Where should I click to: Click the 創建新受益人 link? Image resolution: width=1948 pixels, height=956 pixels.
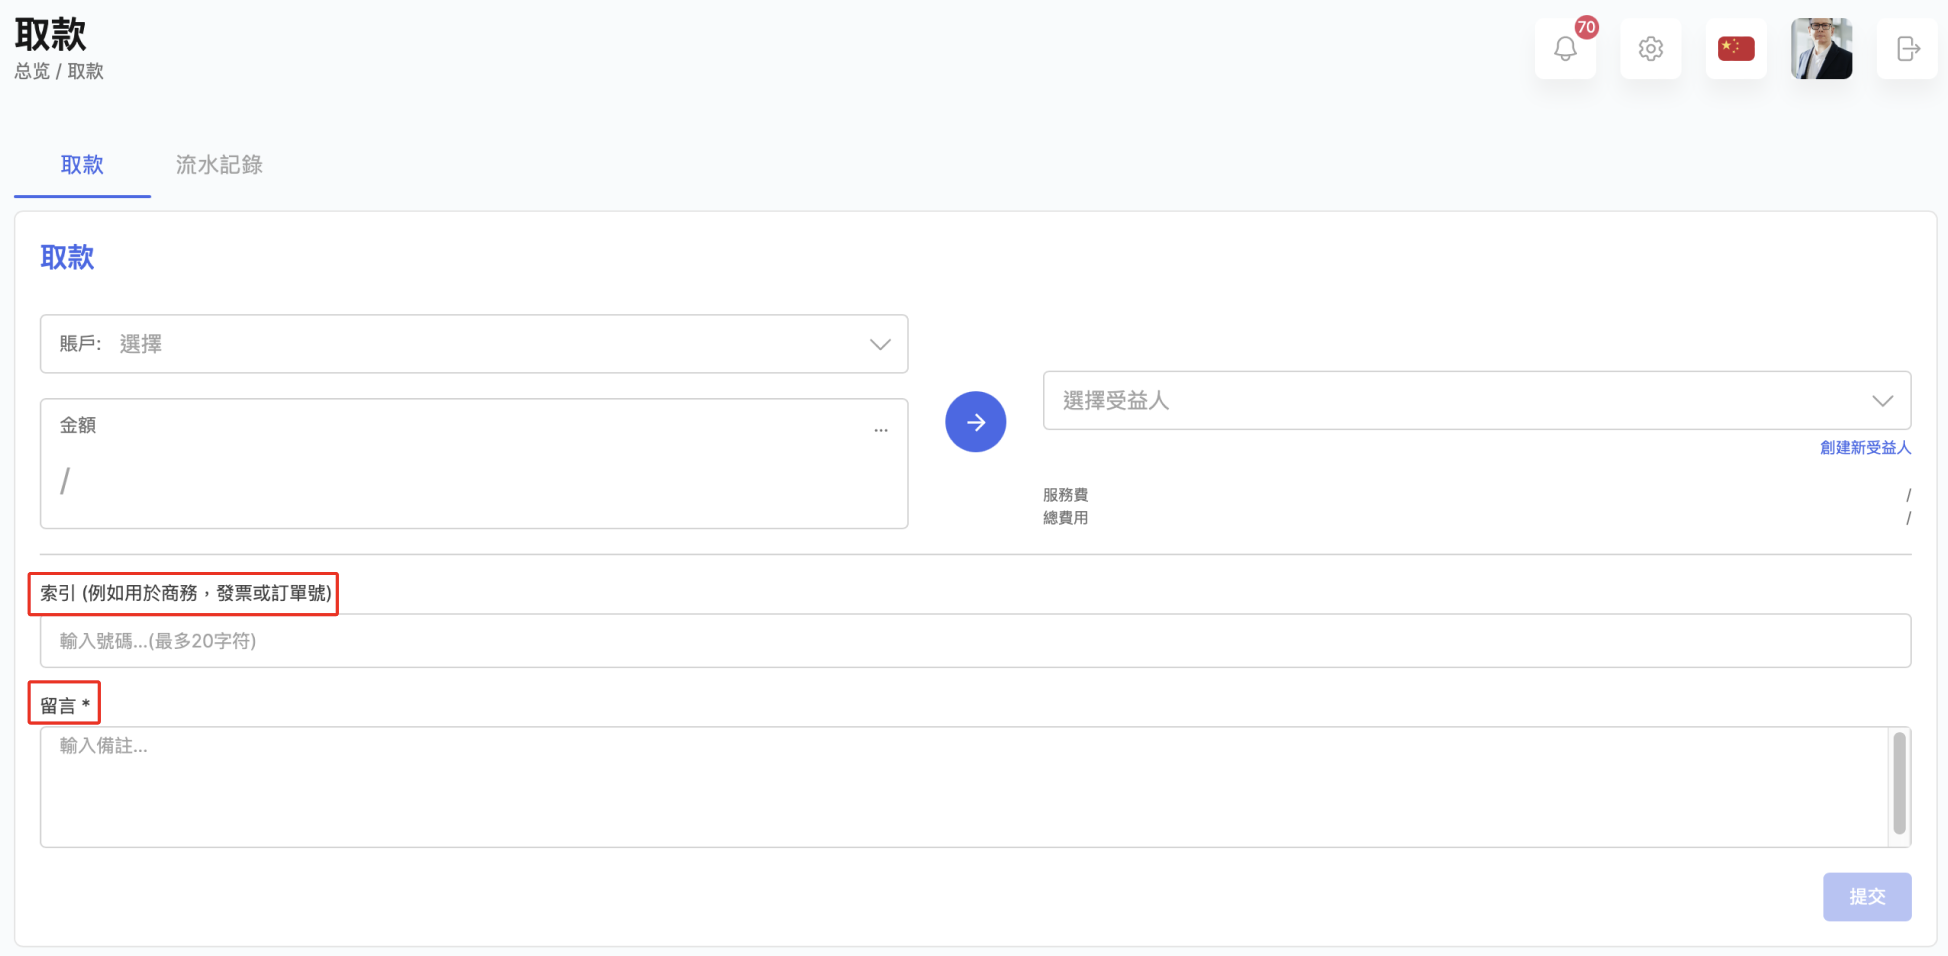(x=1865, y=447)
